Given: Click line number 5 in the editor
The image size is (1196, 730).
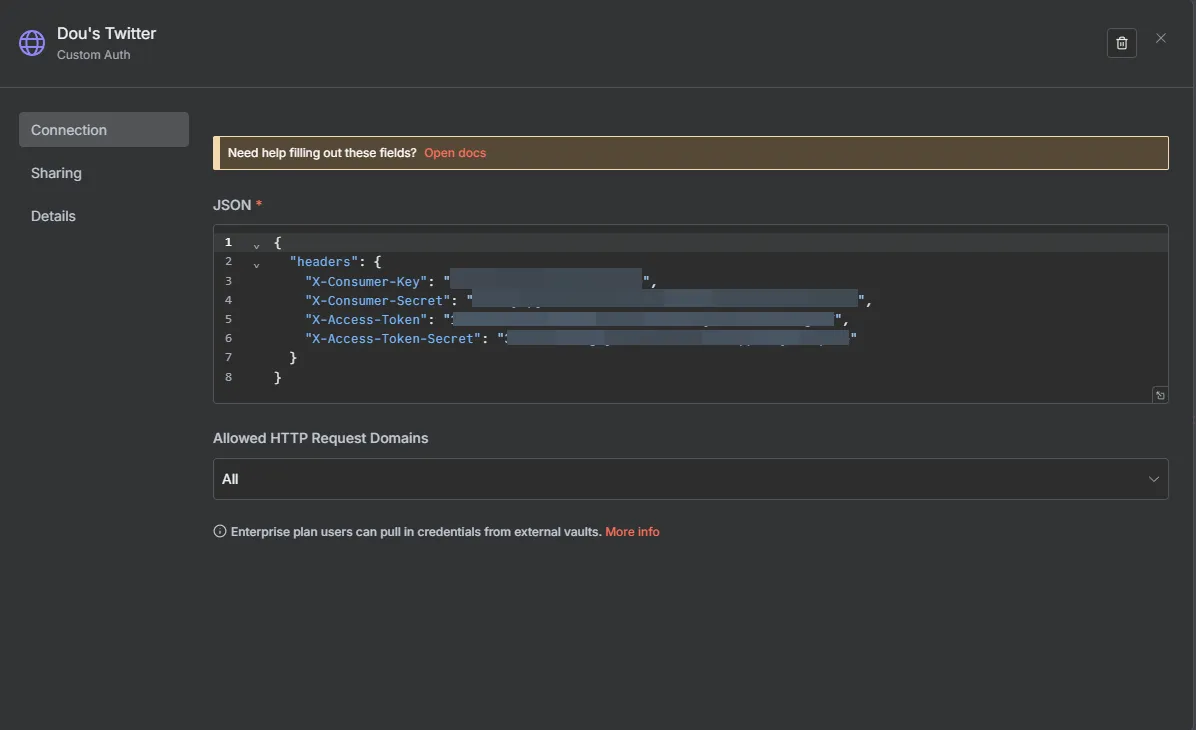Looking at the screenshot, I should click(x=227, y=318).
